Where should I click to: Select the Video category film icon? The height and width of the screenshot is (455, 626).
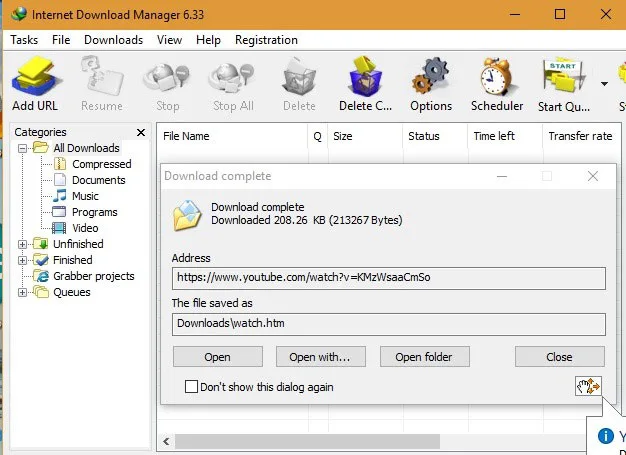coord(59,228)
